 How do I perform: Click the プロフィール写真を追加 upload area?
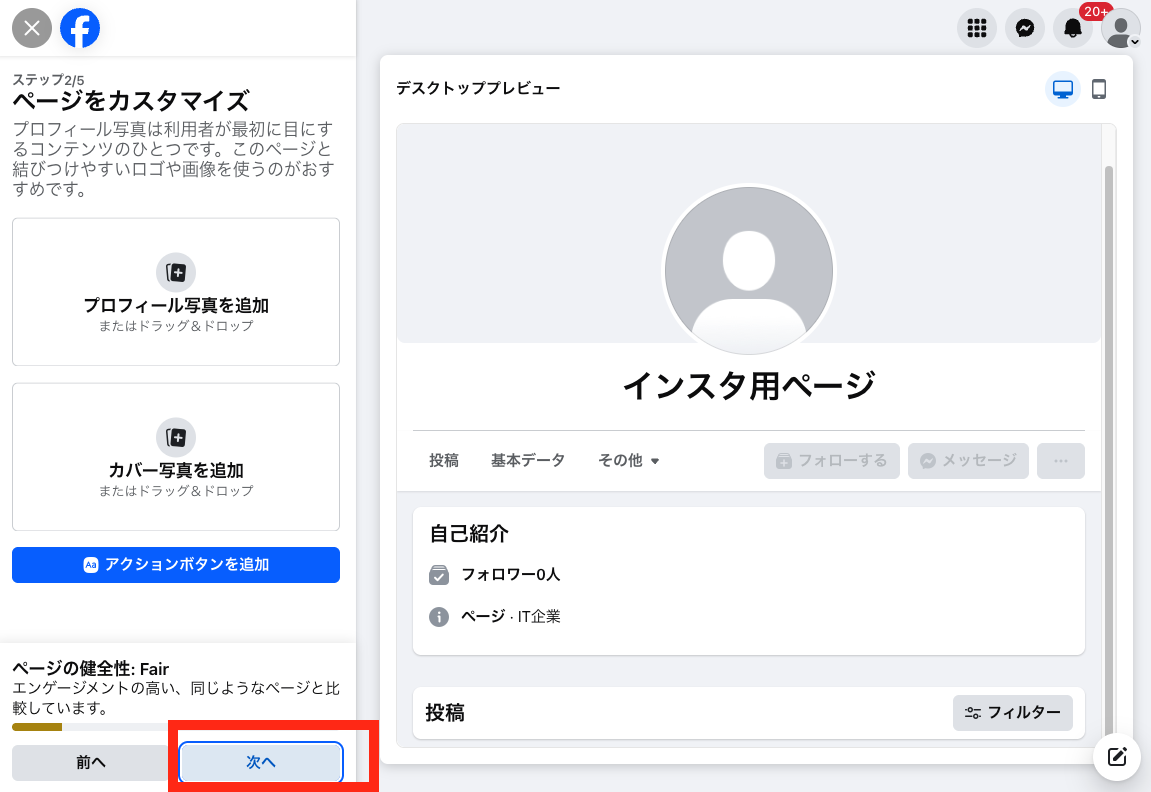tap(176, 292)
